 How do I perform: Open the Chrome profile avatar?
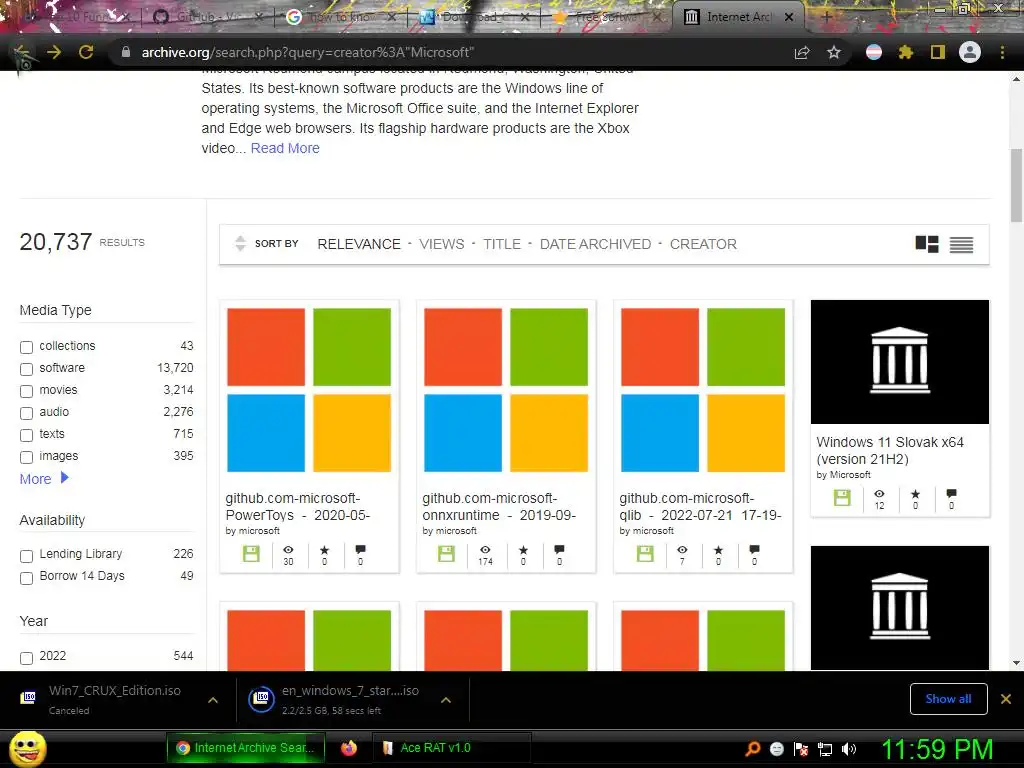[970, 52]
